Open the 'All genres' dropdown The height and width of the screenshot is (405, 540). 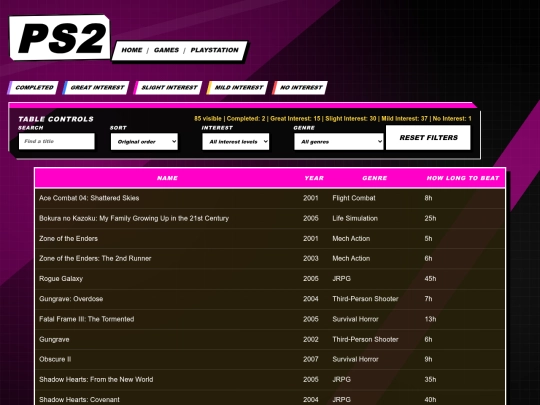coord(339,142)
